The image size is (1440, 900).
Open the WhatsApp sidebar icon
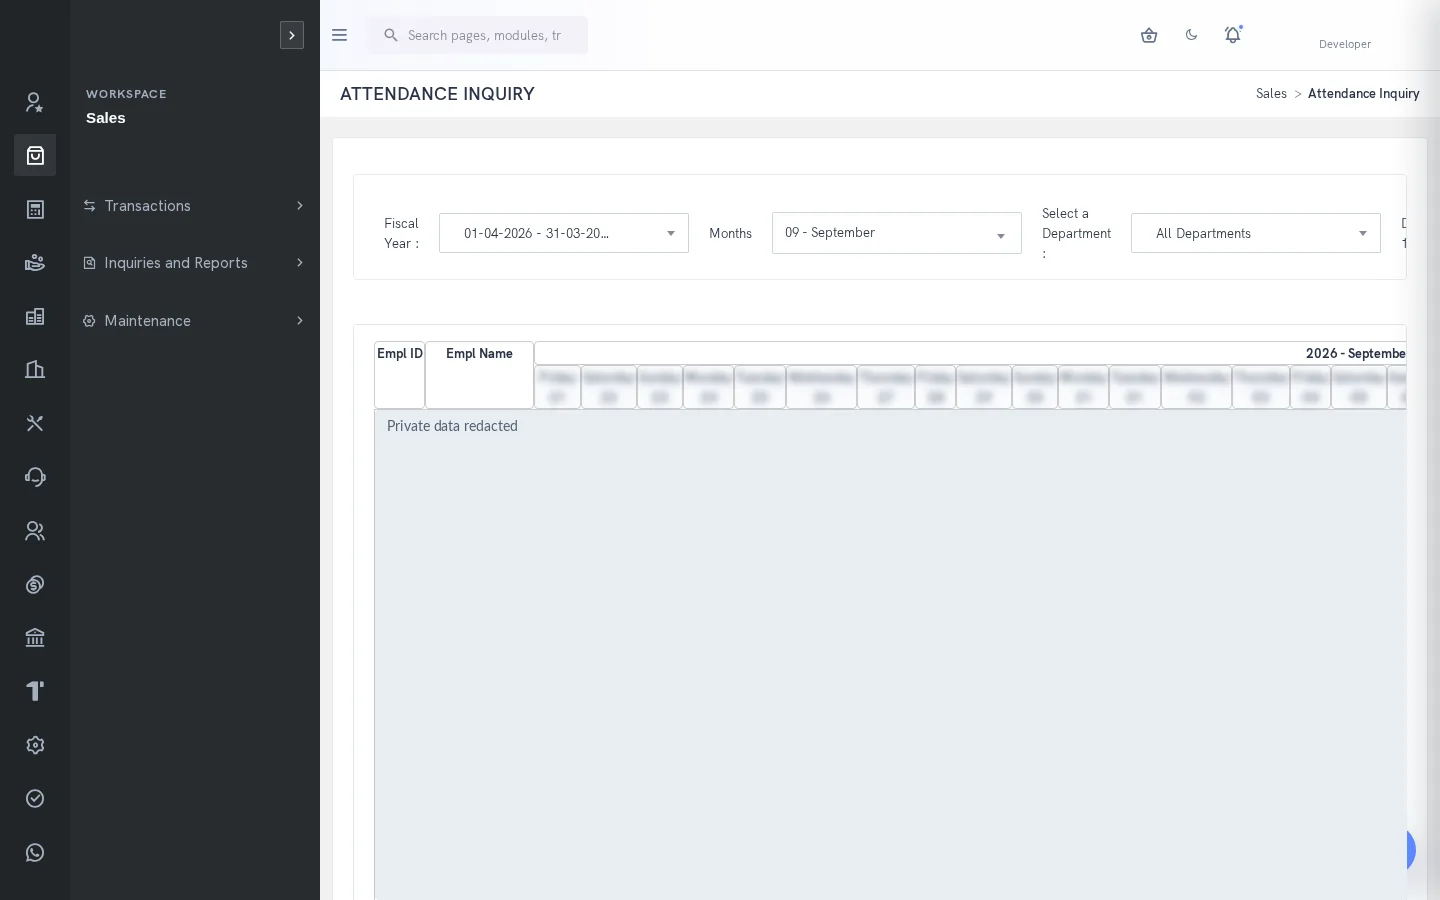click(x=35, y=853)
